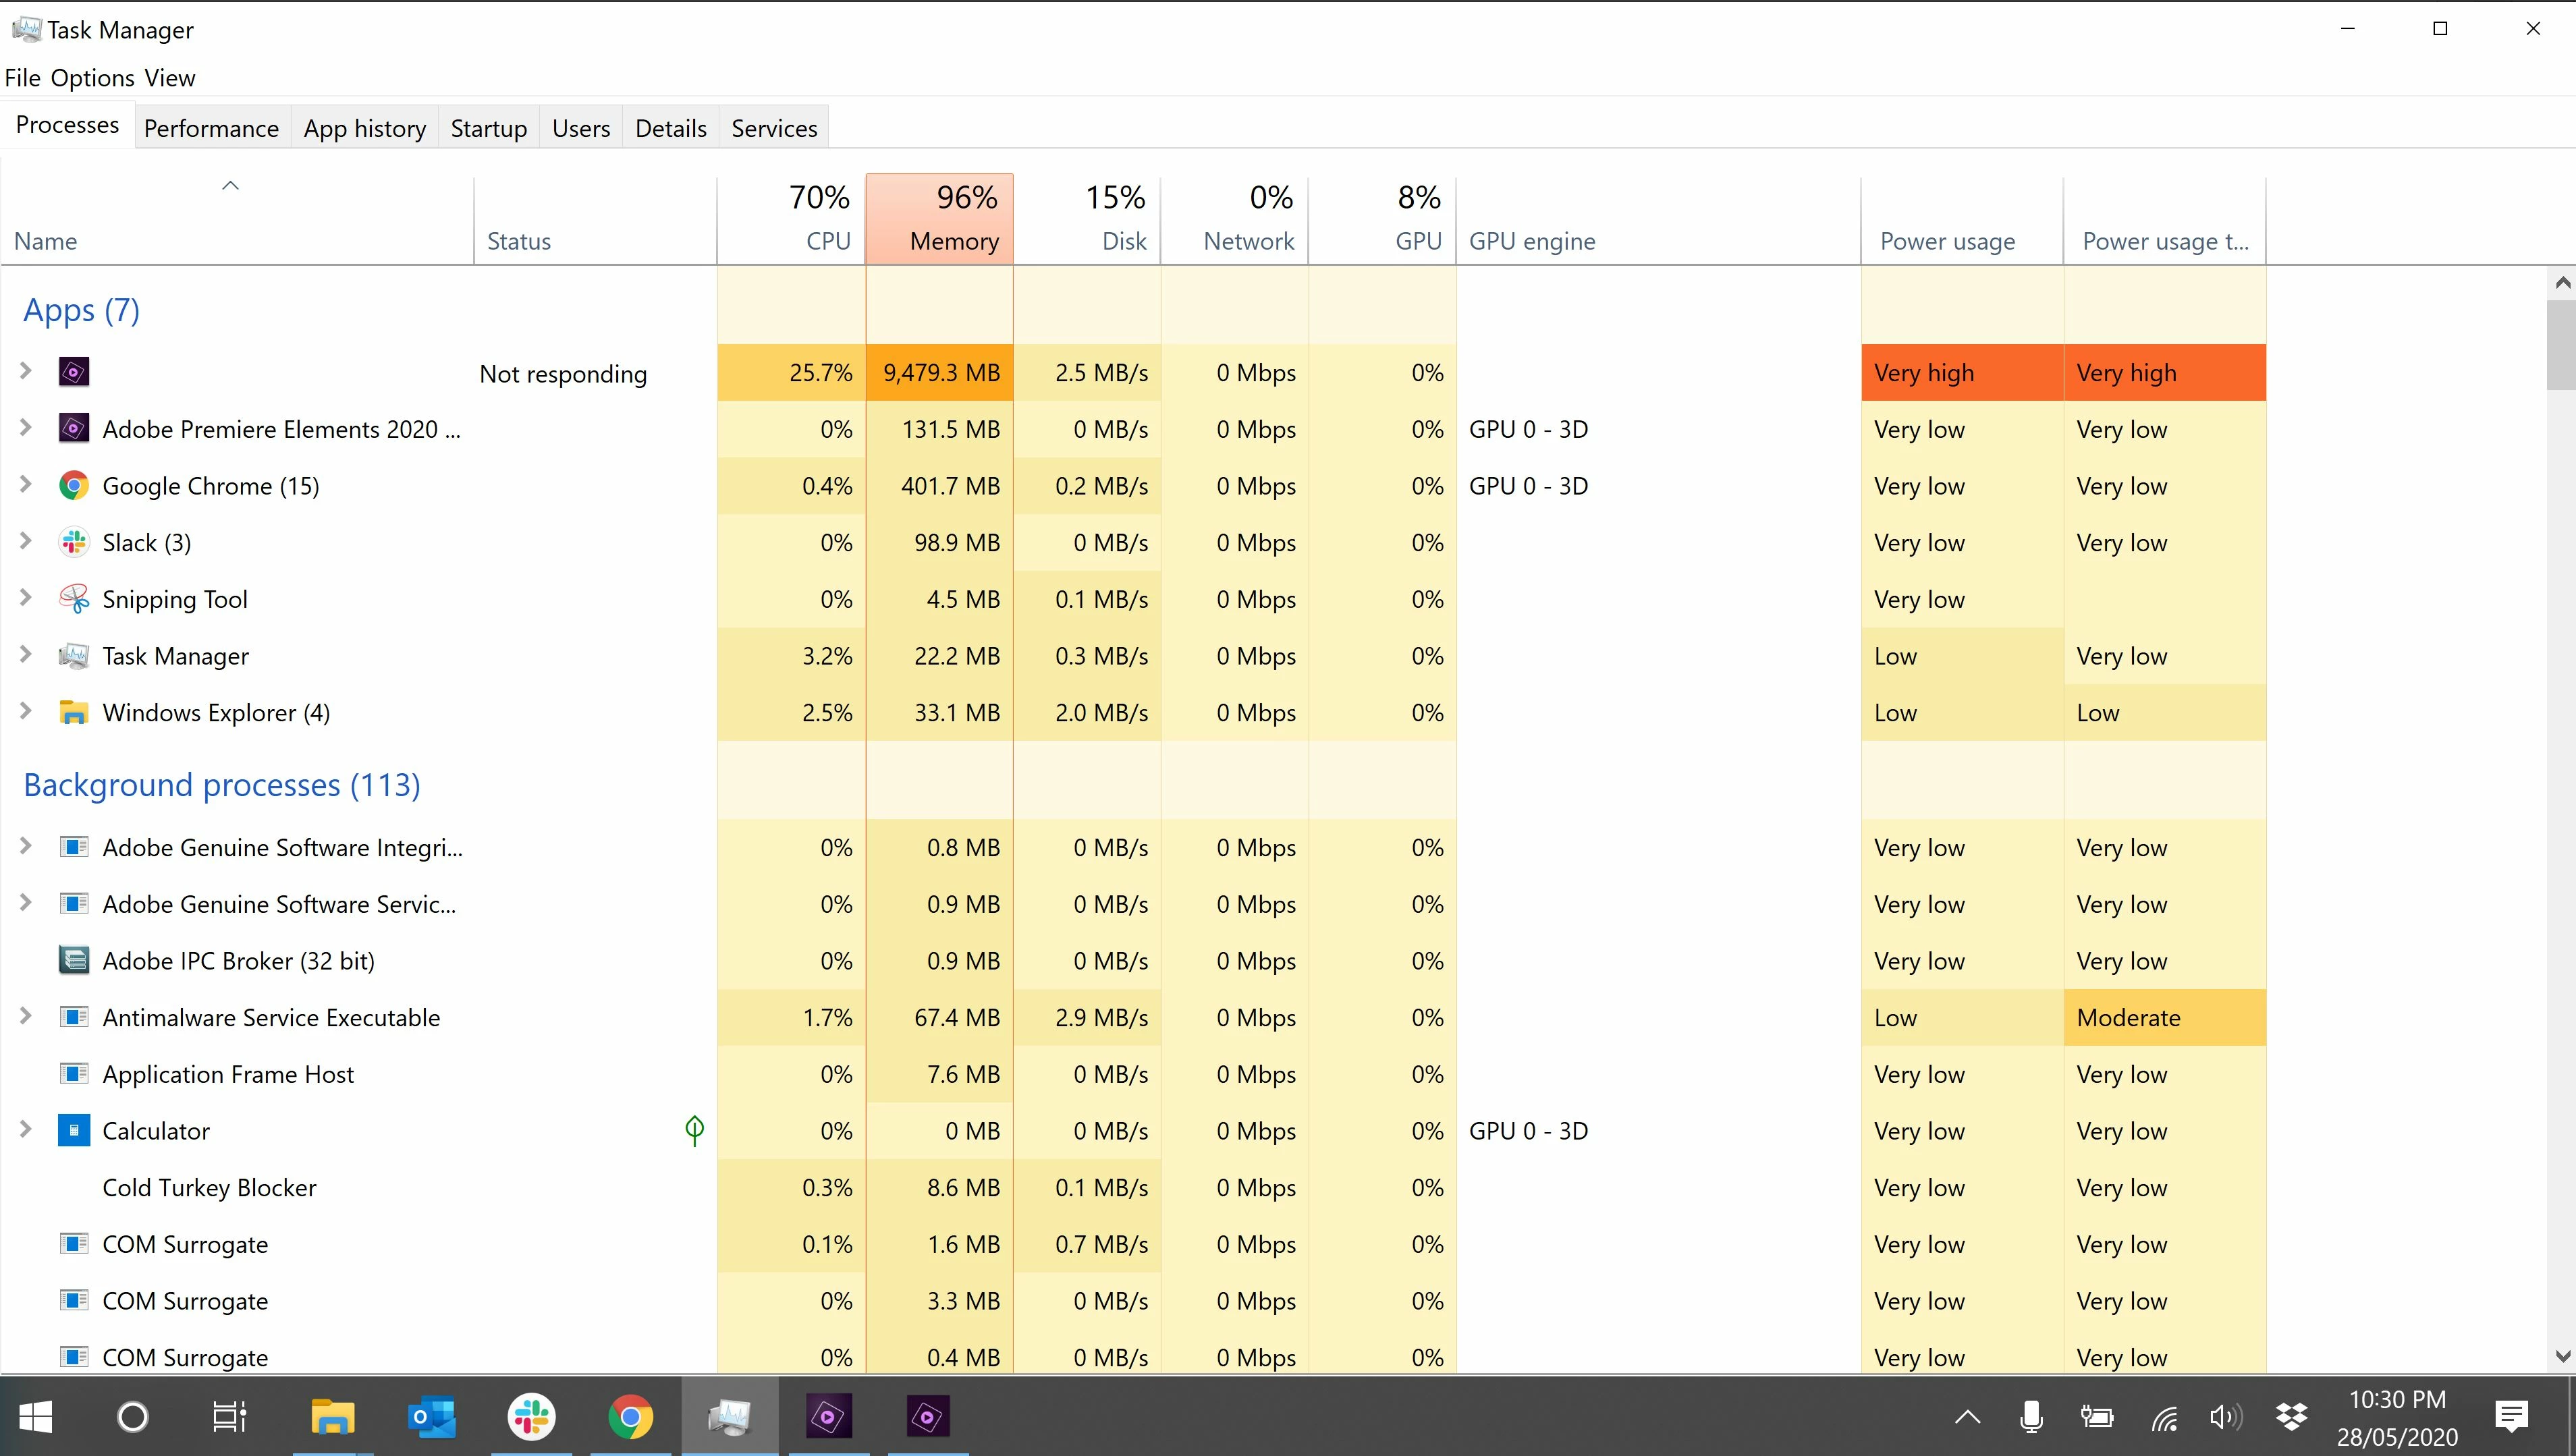
Task: Click the Calculator process icon
Action: (73, 1131)
